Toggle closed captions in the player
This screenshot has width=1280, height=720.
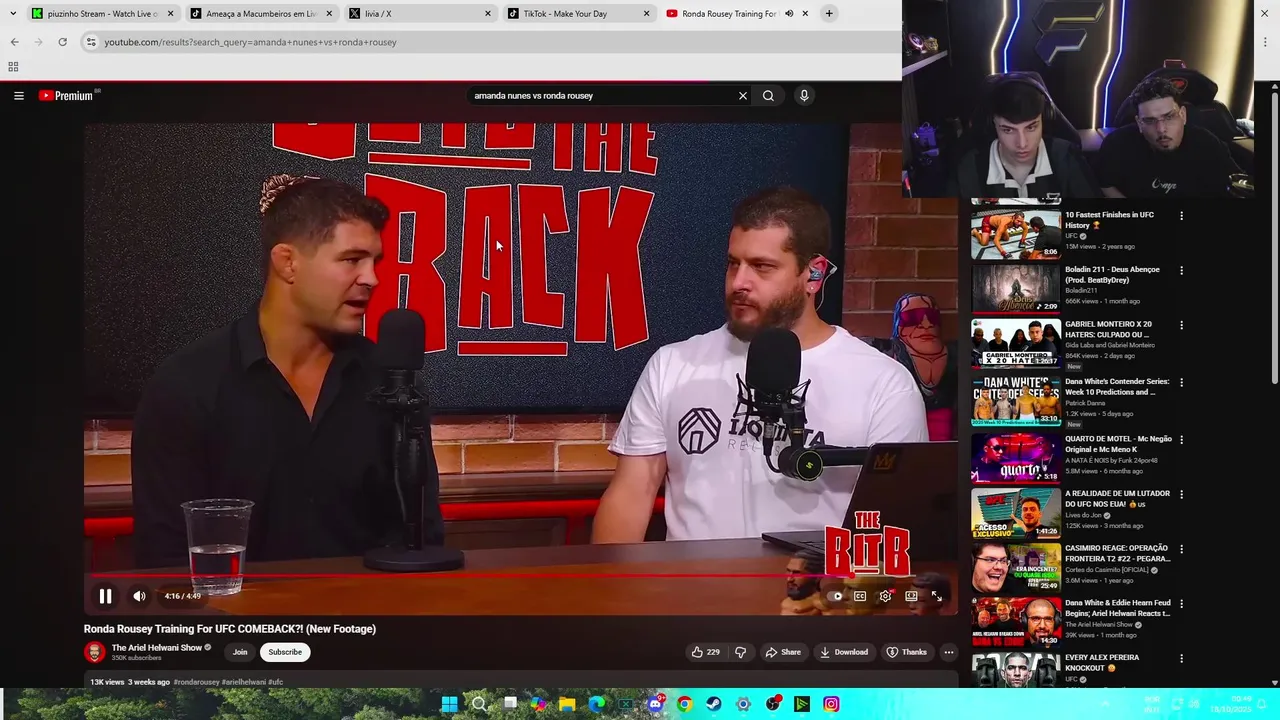pyautogui.click(x=860, y=596)
